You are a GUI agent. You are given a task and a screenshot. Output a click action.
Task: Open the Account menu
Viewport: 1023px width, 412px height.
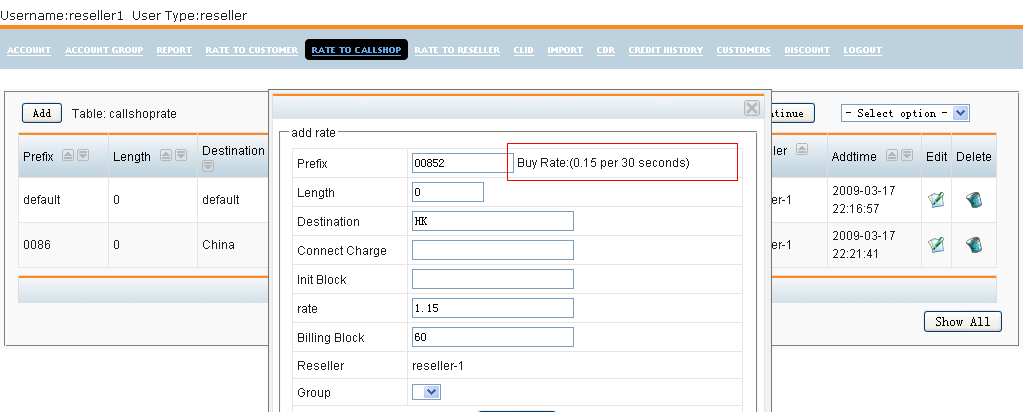(x=29, y=50)
